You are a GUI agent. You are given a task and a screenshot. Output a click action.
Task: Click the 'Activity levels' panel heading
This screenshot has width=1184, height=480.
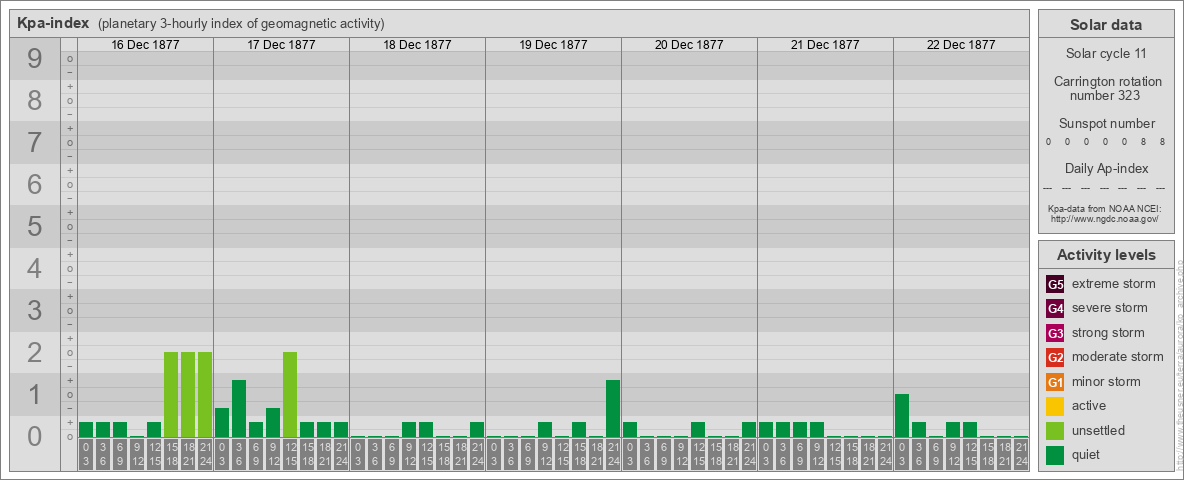pos(1106,255)
